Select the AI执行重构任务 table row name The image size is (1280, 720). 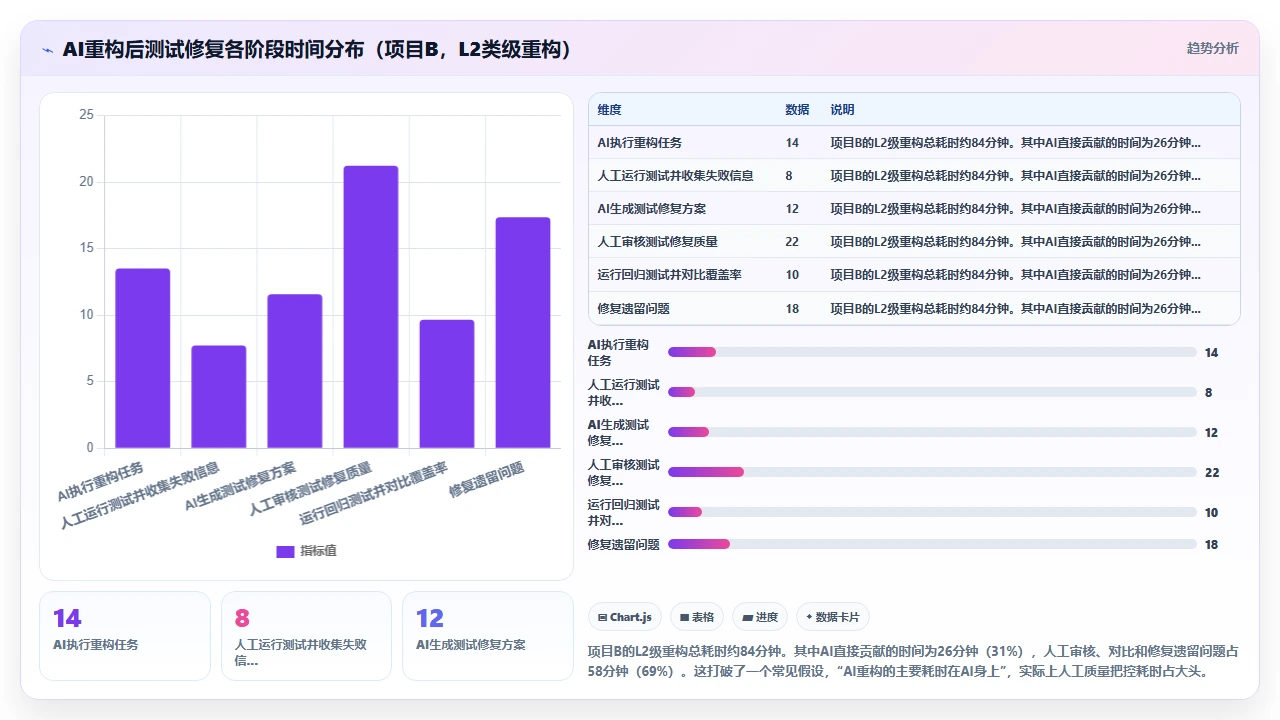tap(640, 143)
